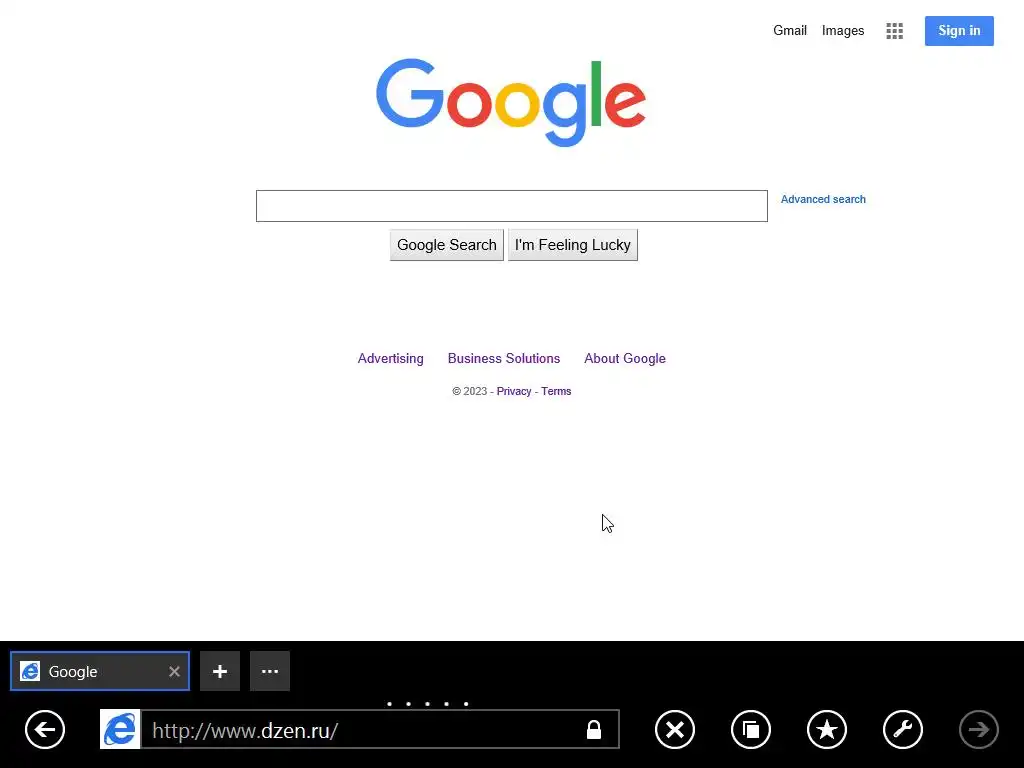Open the tabs view button

pos(751,729)
